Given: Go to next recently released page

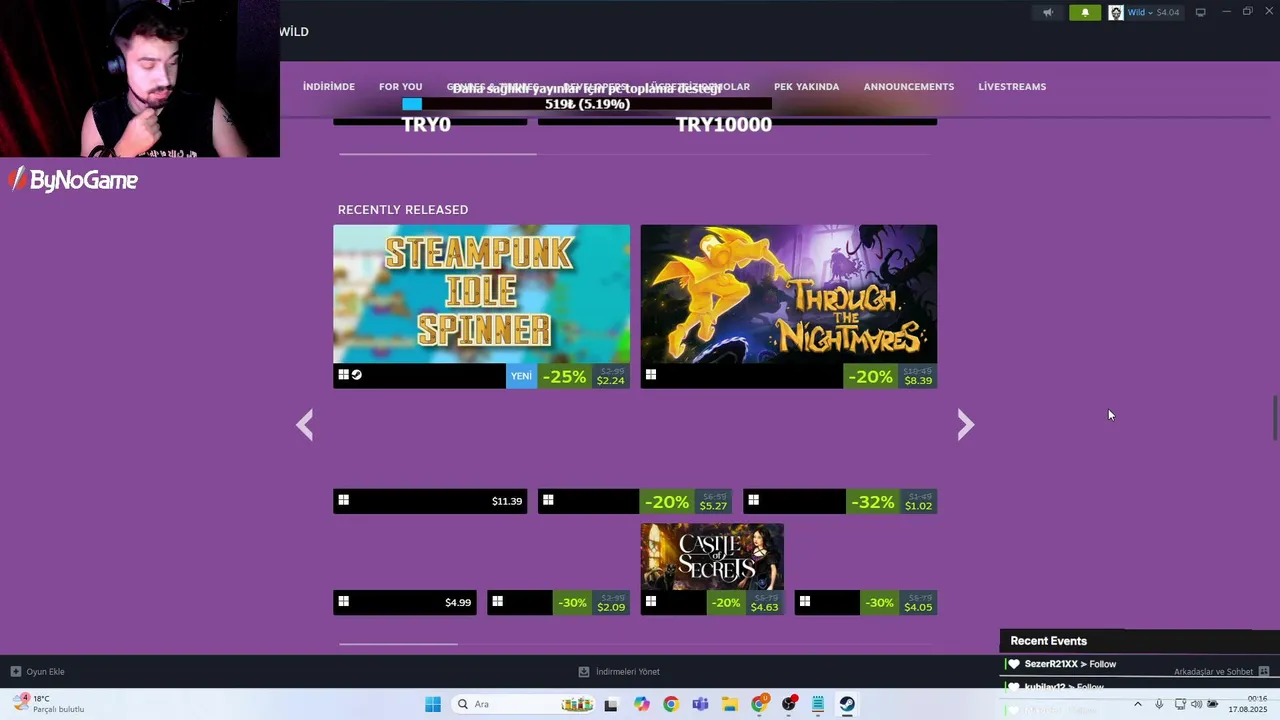Looking at the screenshot, I should 965,425.
